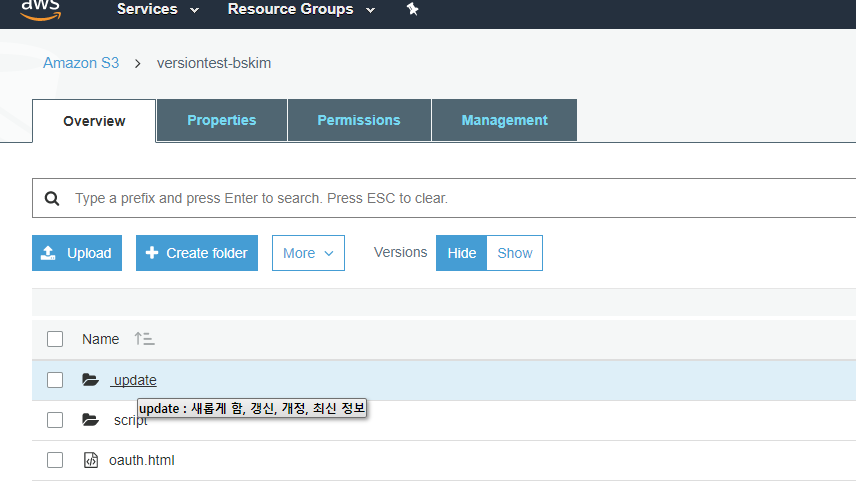
Task: Check the script folder checkbox
Action: tap(55, 419)
